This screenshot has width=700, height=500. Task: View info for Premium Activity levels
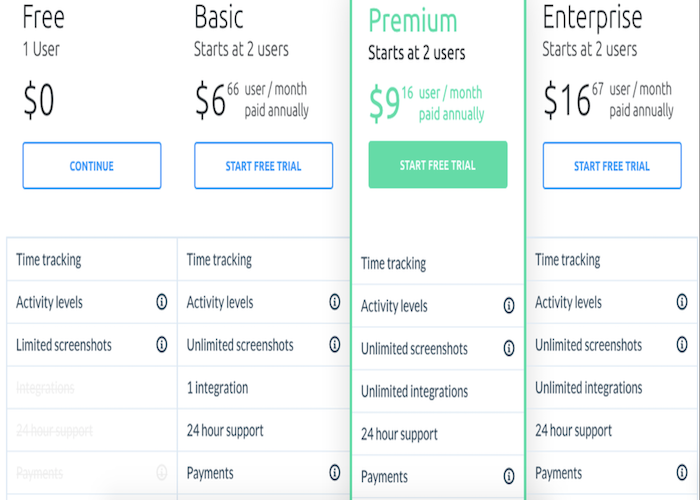click(x=509, y=305)
